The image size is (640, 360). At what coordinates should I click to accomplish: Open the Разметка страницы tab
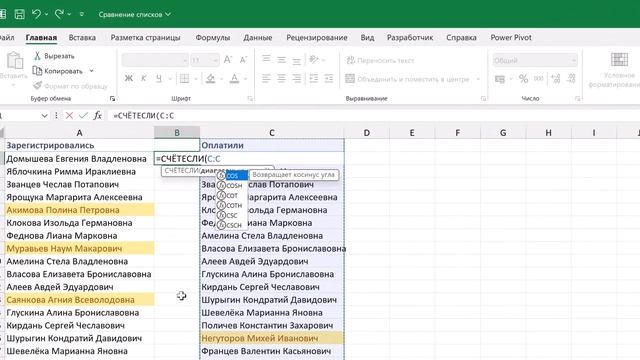[x=145, y=38]
